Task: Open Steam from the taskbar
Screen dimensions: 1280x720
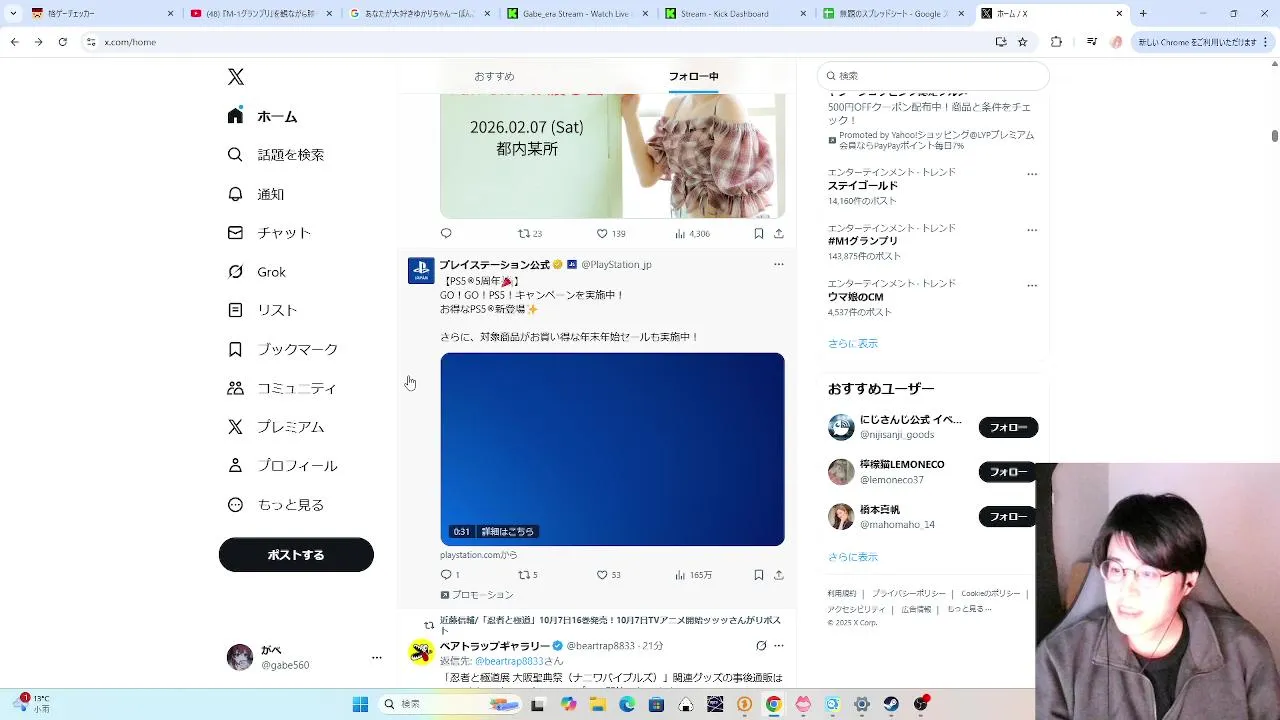Action: pos(891,704)
